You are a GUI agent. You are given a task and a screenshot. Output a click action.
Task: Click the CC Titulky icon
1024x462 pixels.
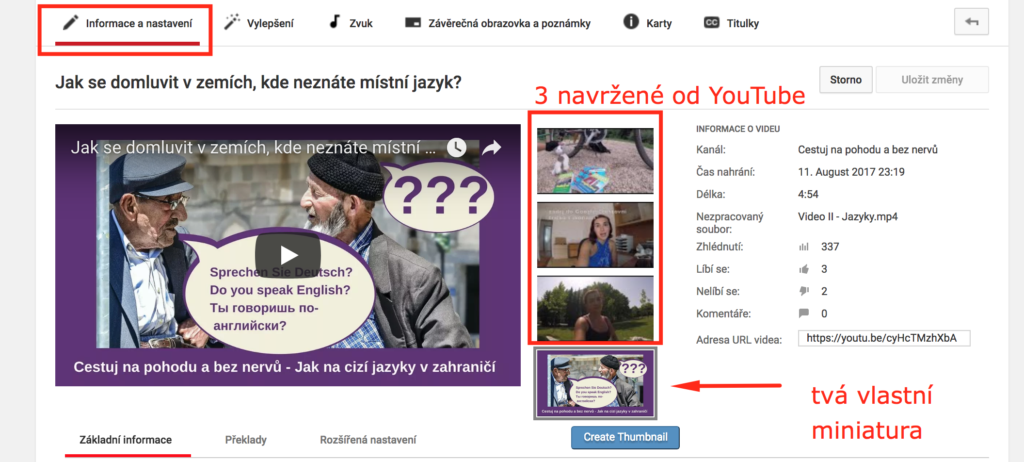pyautogui.click(x=711, y=22)
